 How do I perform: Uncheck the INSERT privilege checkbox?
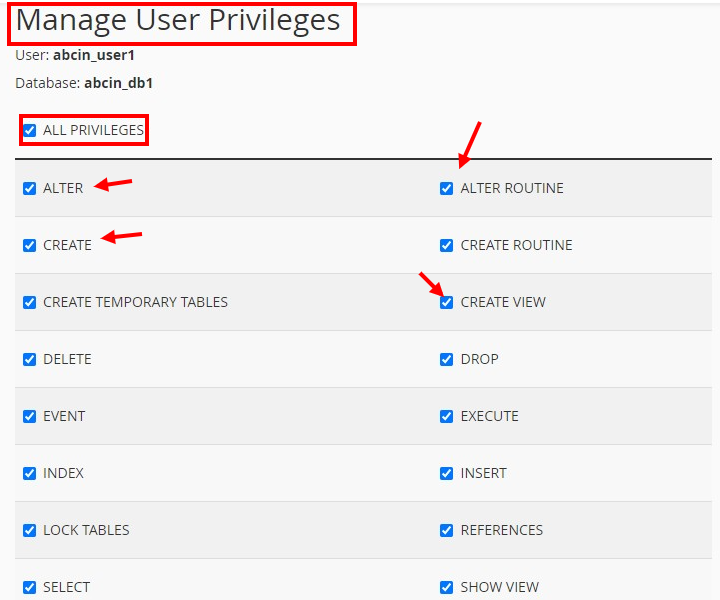447,473
